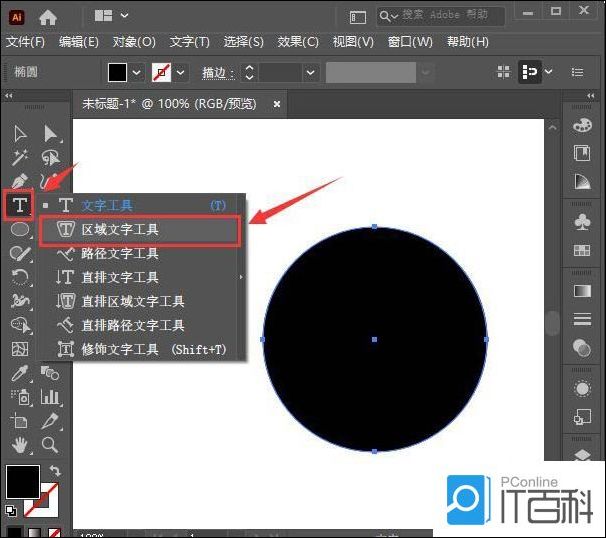Select the Zoom tool magnifier
This screenshot has width=606, height=538.
click(x=50, y=445)
